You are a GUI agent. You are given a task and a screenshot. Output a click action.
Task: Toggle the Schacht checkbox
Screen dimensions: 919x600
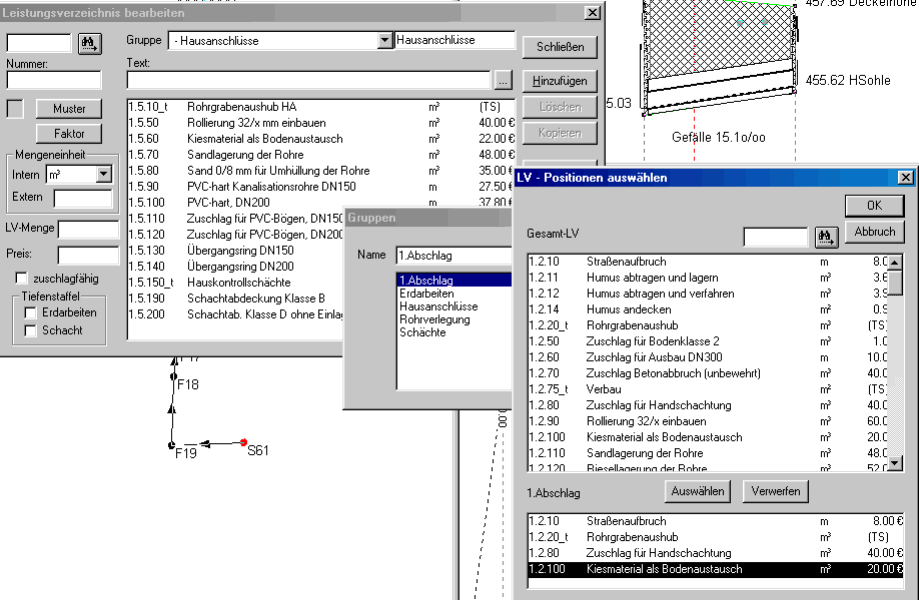[x=30, y=330]
